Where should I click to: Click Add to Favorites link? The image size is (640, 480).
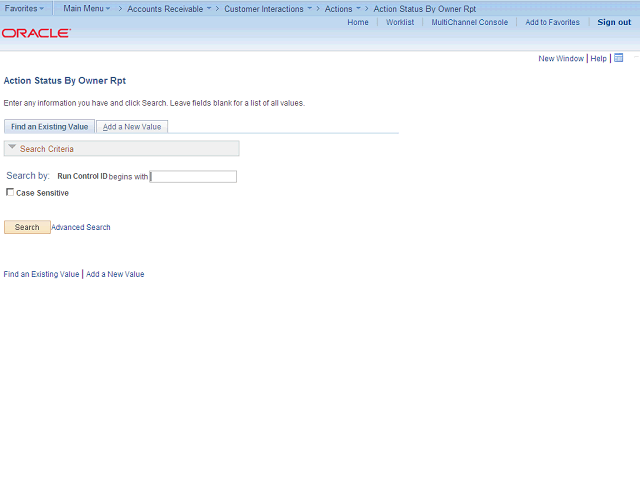552,22
